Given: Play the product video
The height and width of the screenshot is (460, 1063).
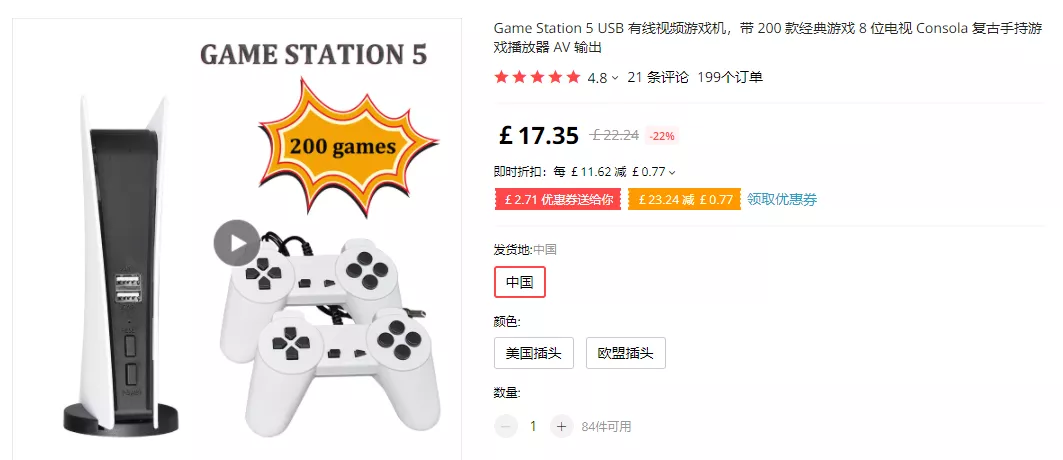Looking at the screenshot, I should tap(237, 242).
